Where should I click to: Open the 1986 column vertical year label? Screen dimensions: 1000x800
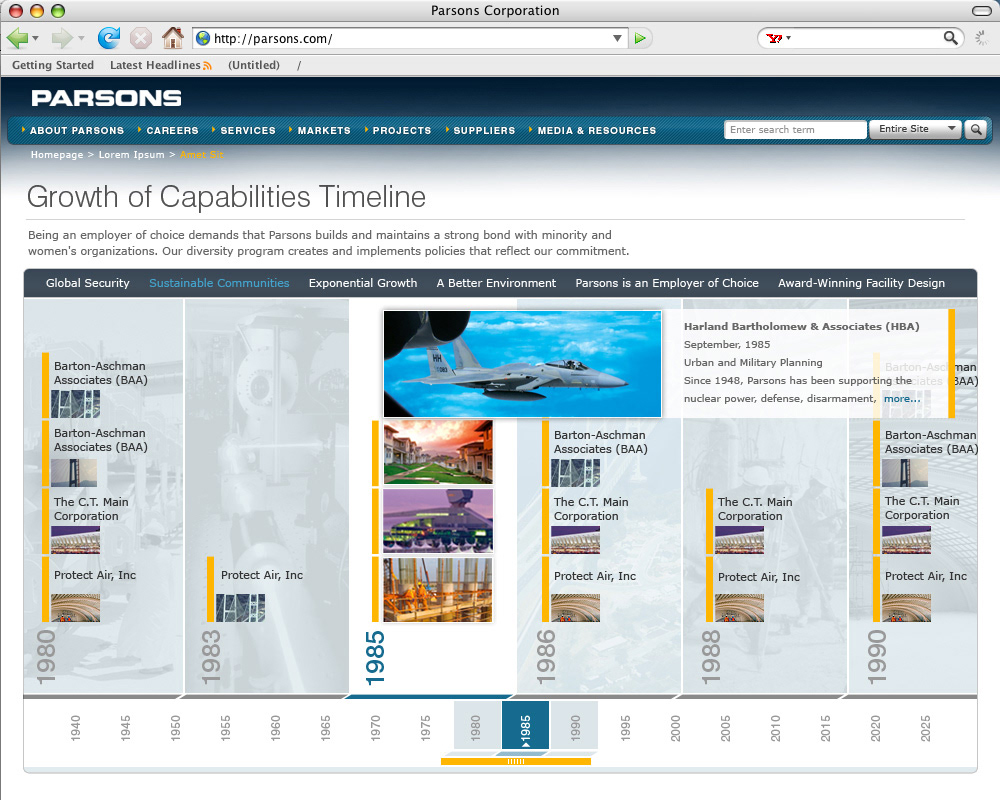[546, 657]
